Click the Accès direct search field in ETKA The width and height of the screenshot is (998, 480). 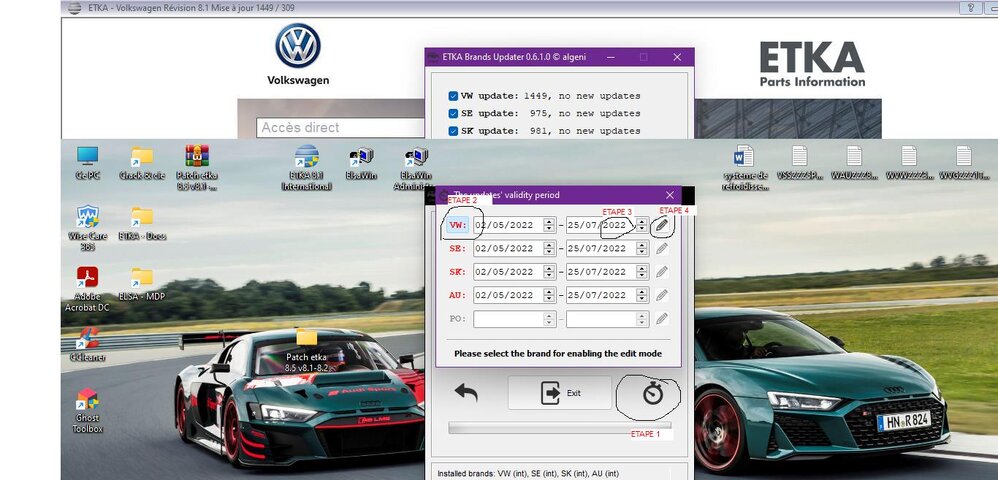tap(341, 127)
